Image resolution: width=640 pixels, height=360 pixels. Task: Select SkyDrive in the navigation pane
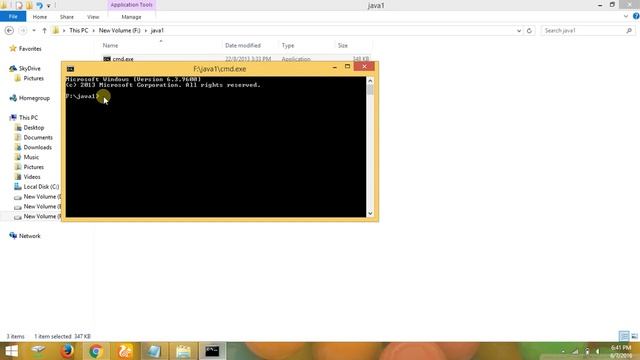point(29,68)
